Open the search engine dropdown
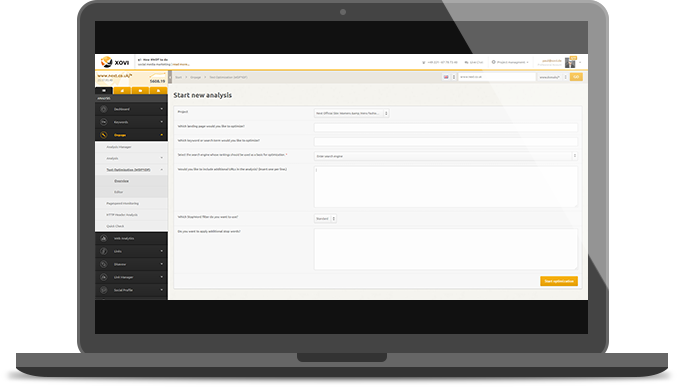Viewport: 678px width, 387px height. click(445, 156)
